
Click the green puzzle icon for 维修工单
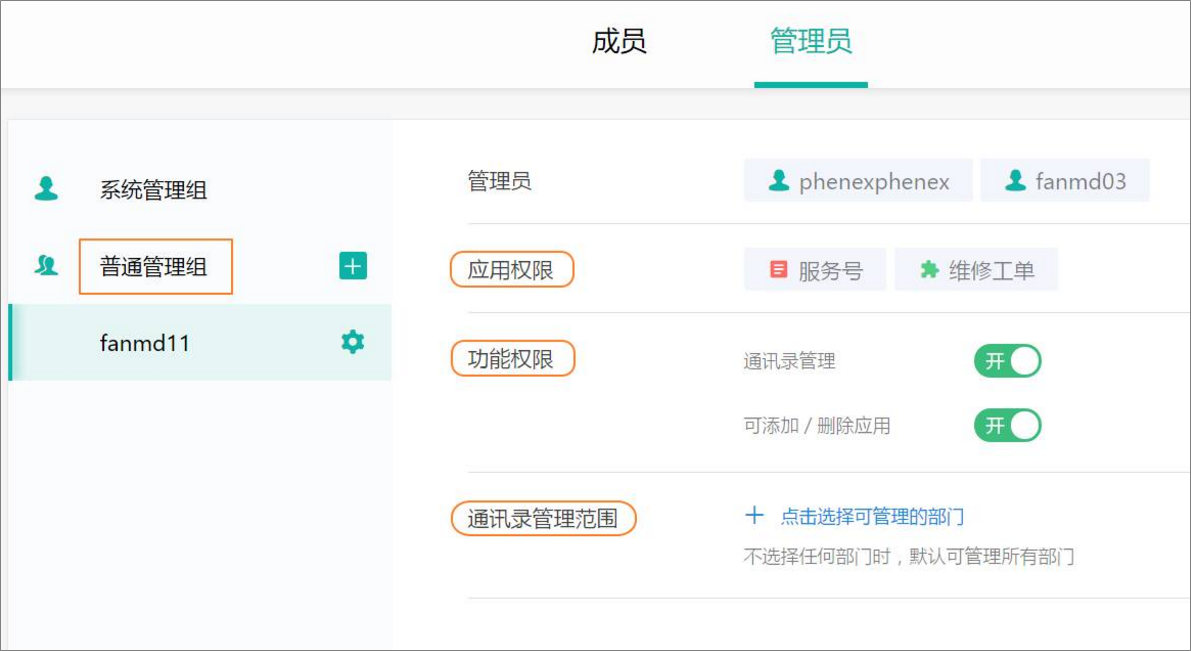click(x=929, y=270)
